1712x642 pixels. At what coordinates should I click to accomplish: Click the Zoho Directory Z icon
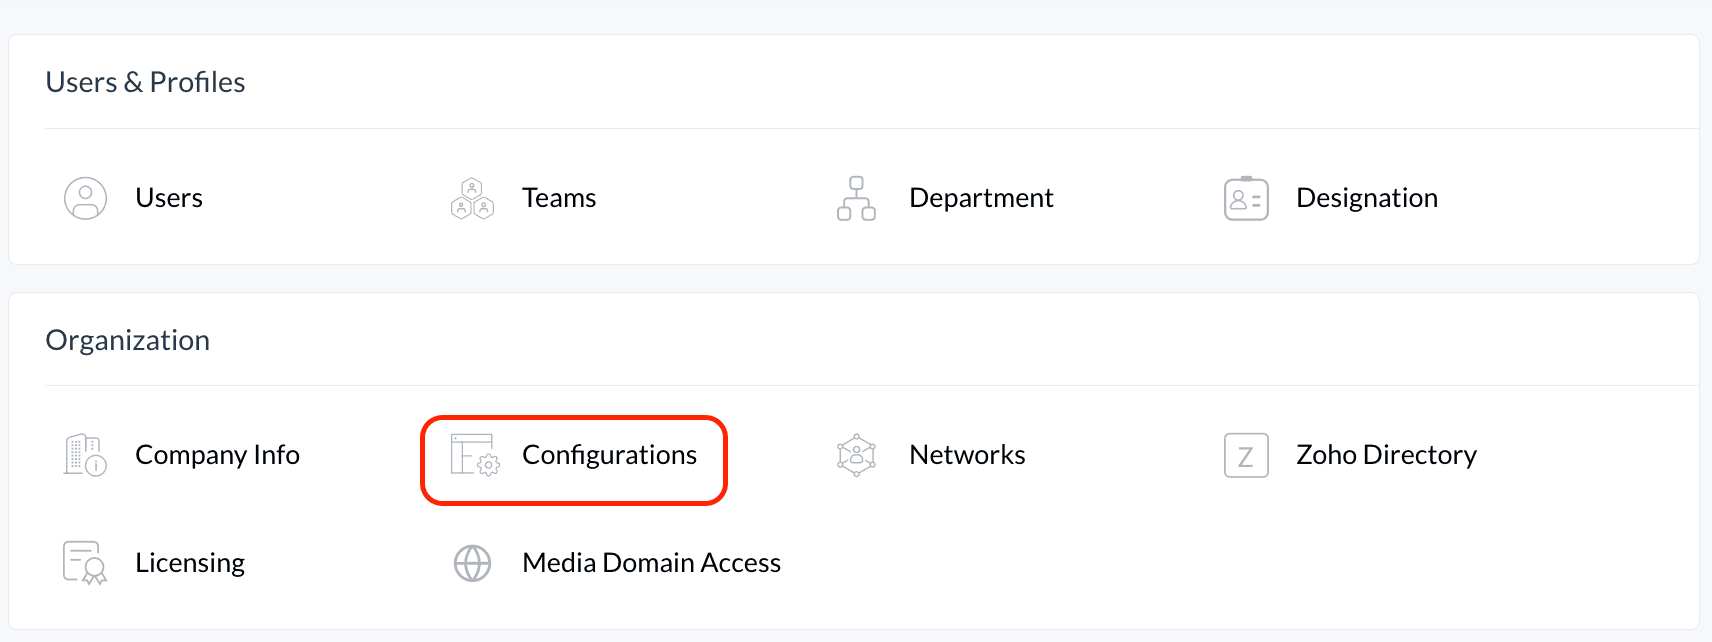(1246, 455)
